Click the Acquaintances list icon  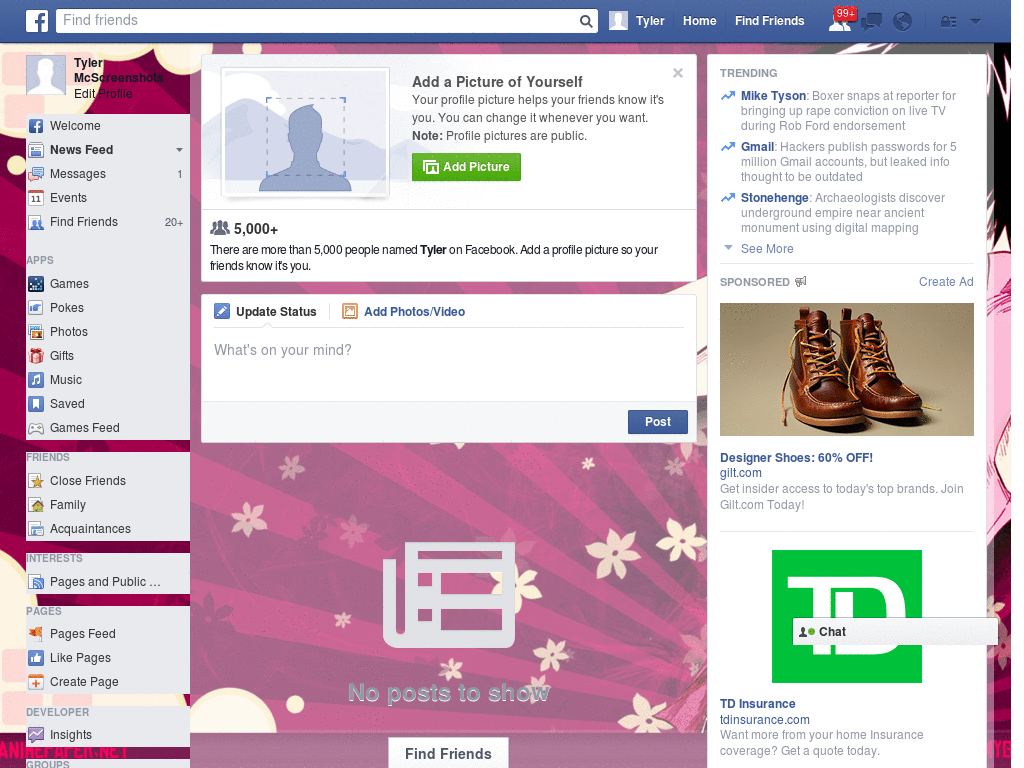tap(37, 529)
